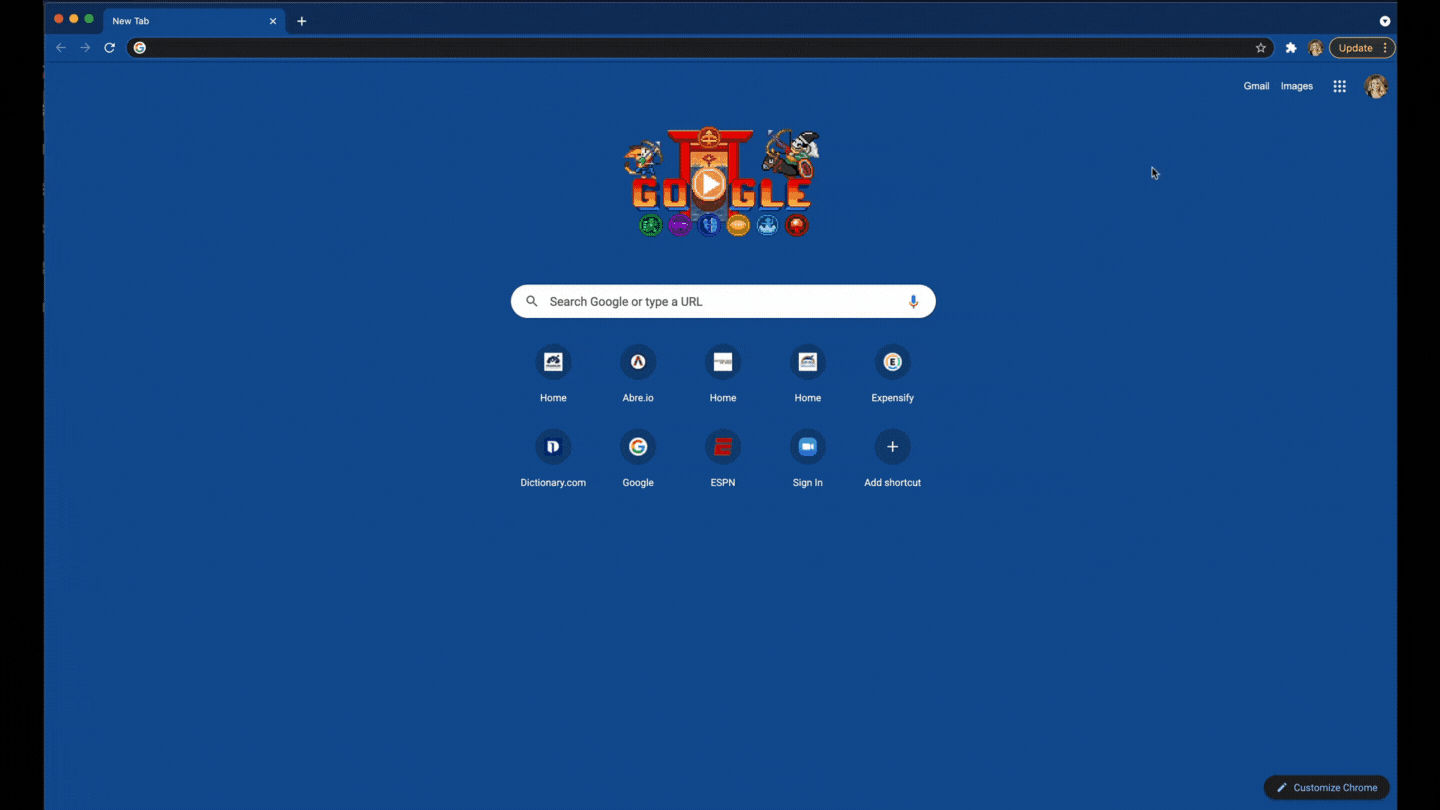The height and width of the screenshot is (810, 1440).
Task: Open the Home shortcut above ESPN
Action: click(x=723, y=374)
